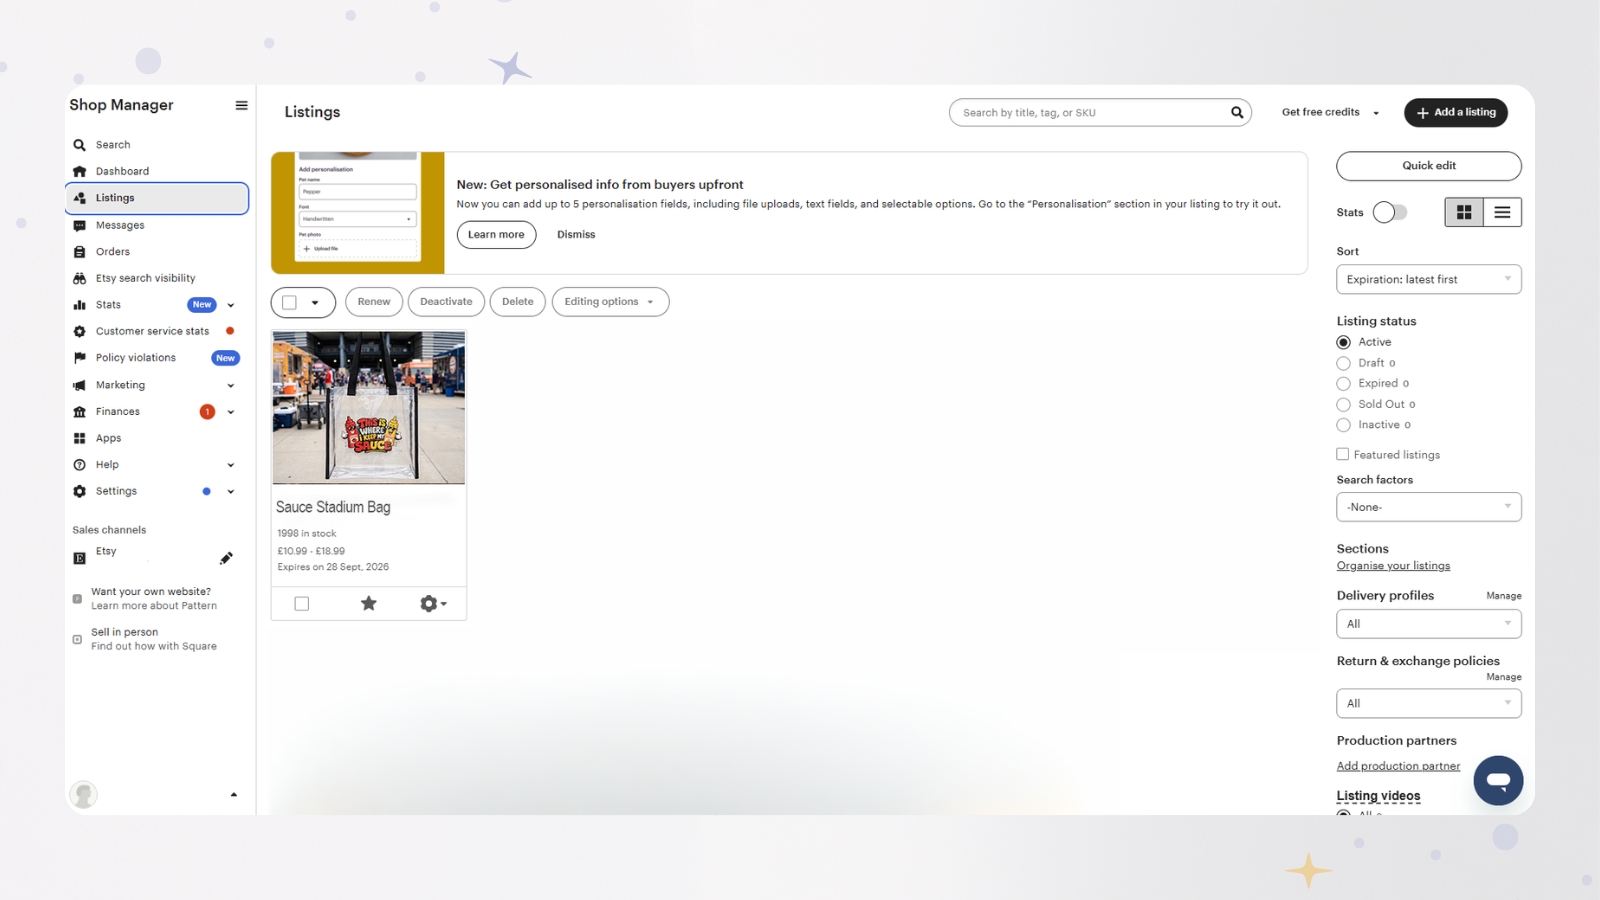Viewport: 1600px width, 900px height.
Task: Select the Draft listing status radio
Action: coord(1343,363)
